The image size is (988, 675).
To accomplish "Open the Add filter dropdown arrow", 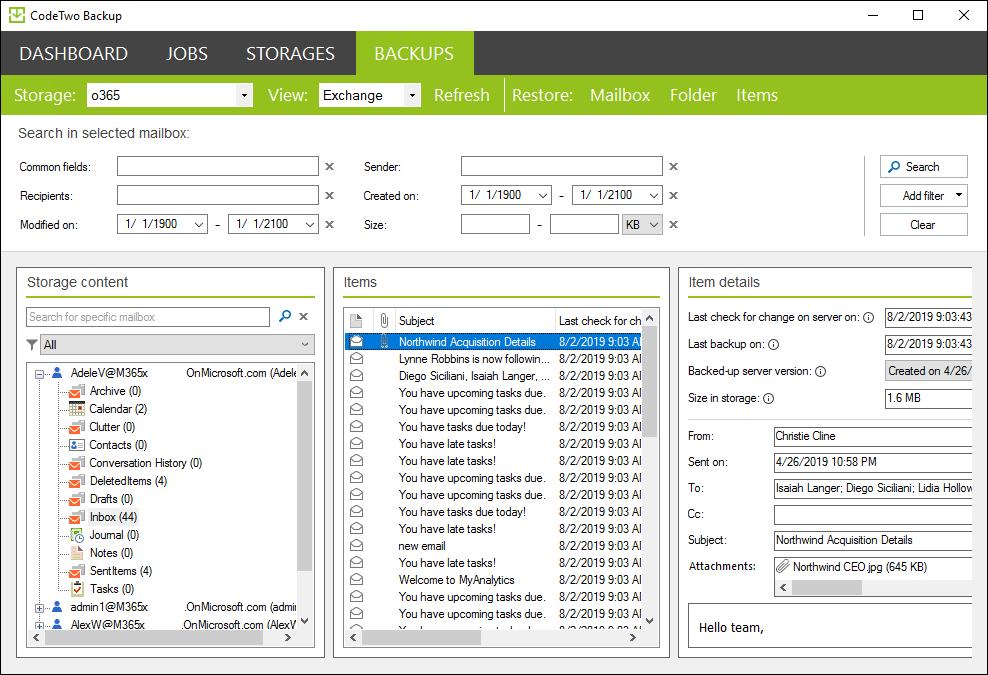I will pos(958,195).
